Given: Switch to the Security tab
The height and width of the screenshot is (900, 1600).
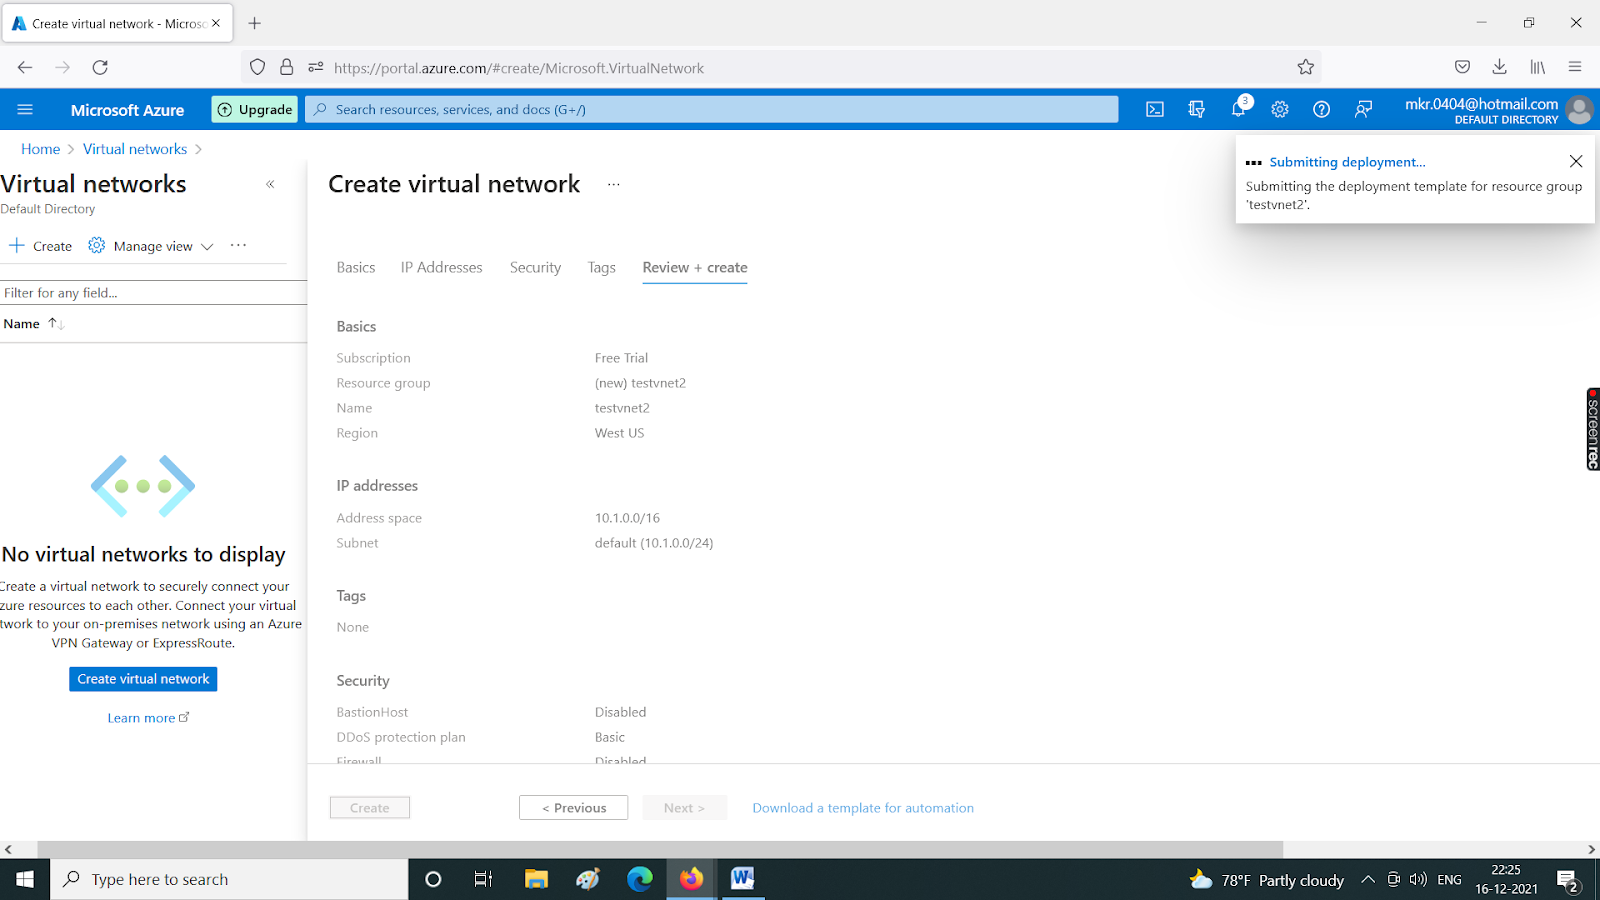Looking at the screenshot, I should (x=536, y=268).
